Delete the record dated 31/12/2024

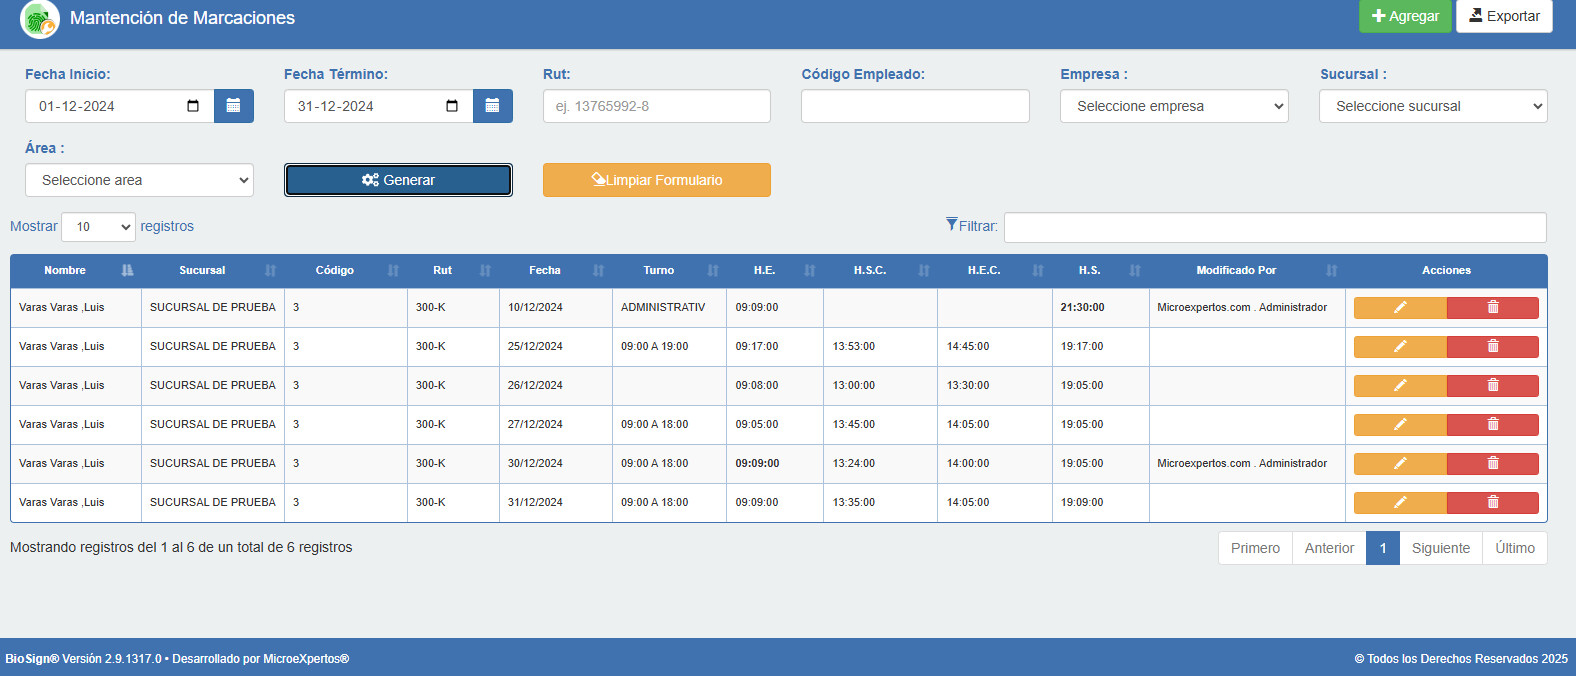[x=1493, y=503]
